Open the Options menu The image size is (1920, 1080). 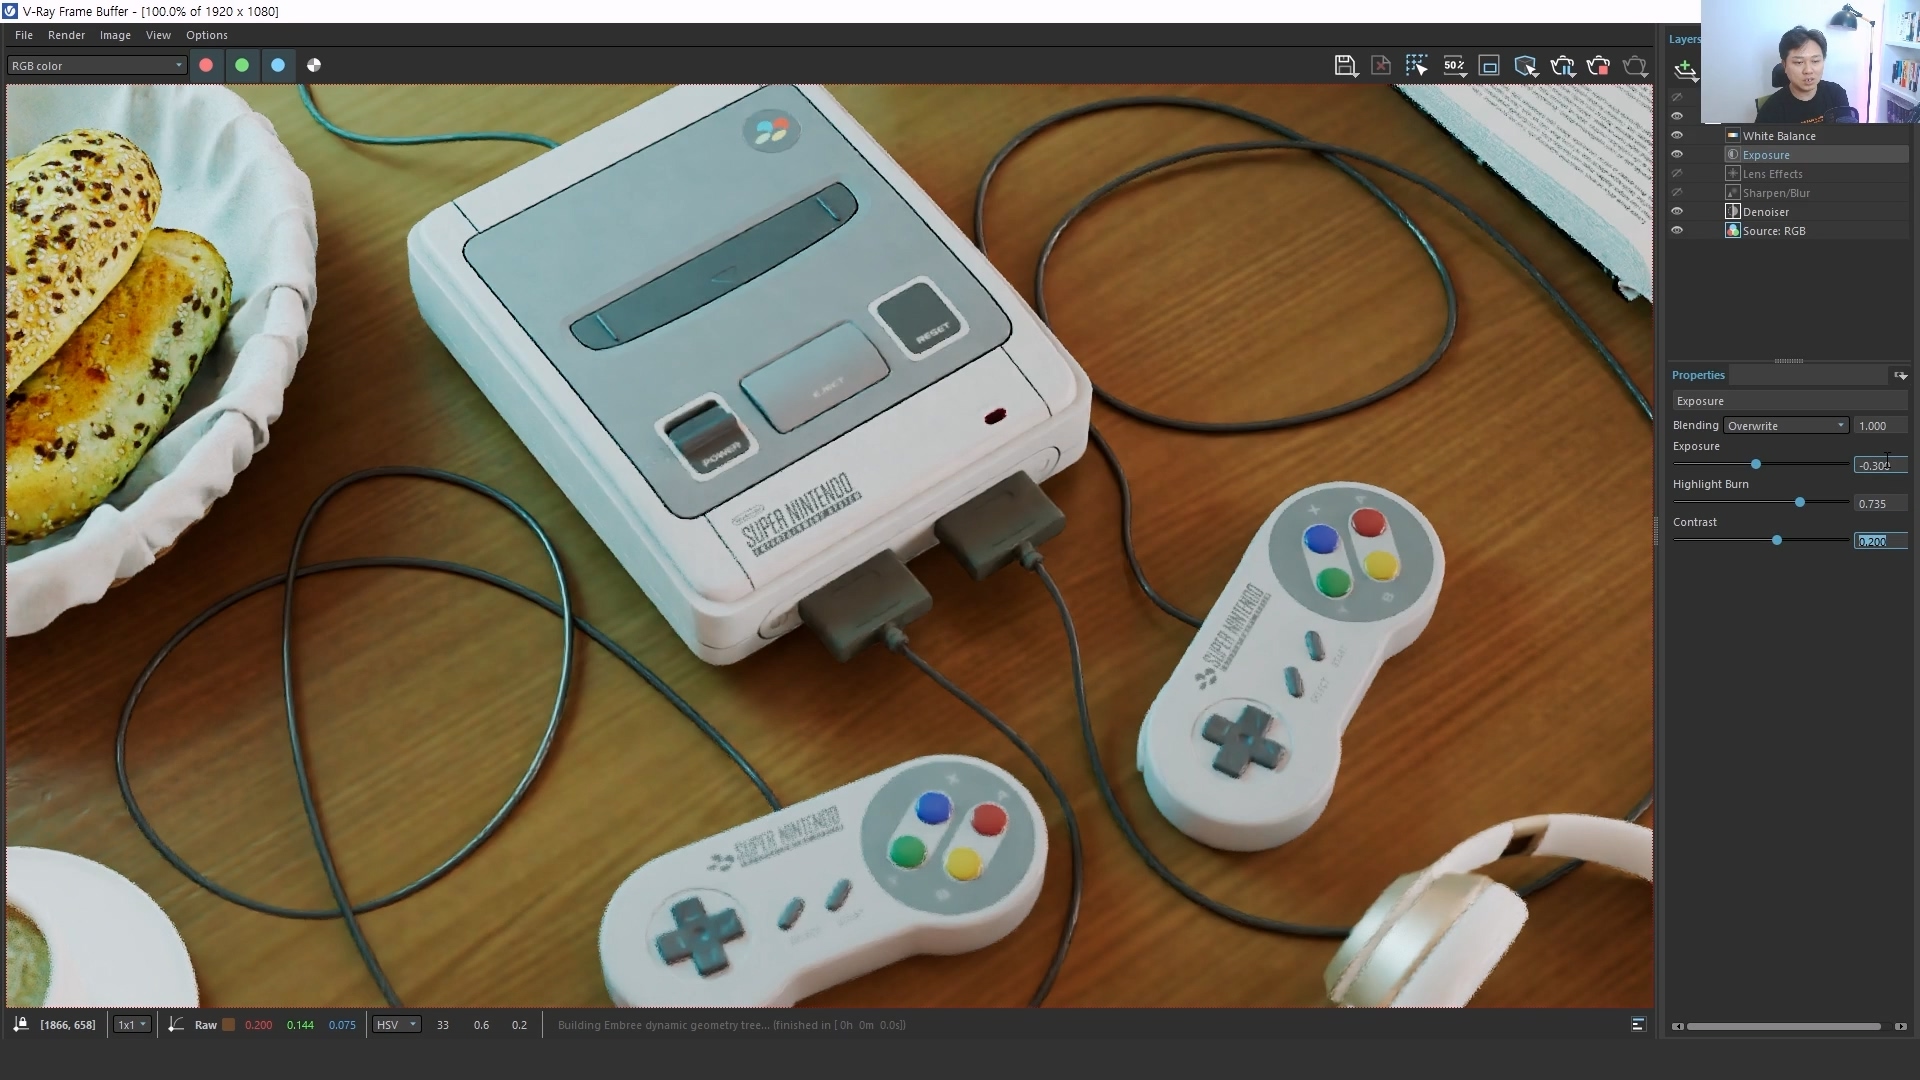[207, 35]
